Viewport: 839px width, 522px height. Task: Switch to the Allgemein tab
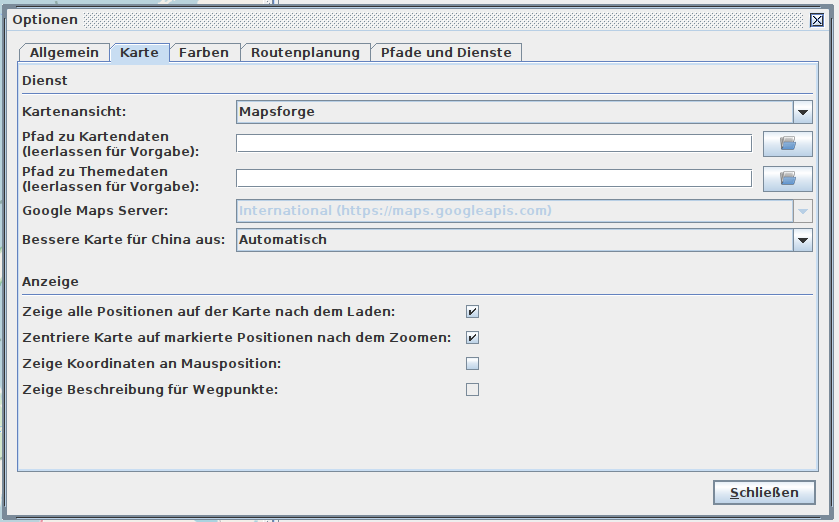tap(64, 53)
